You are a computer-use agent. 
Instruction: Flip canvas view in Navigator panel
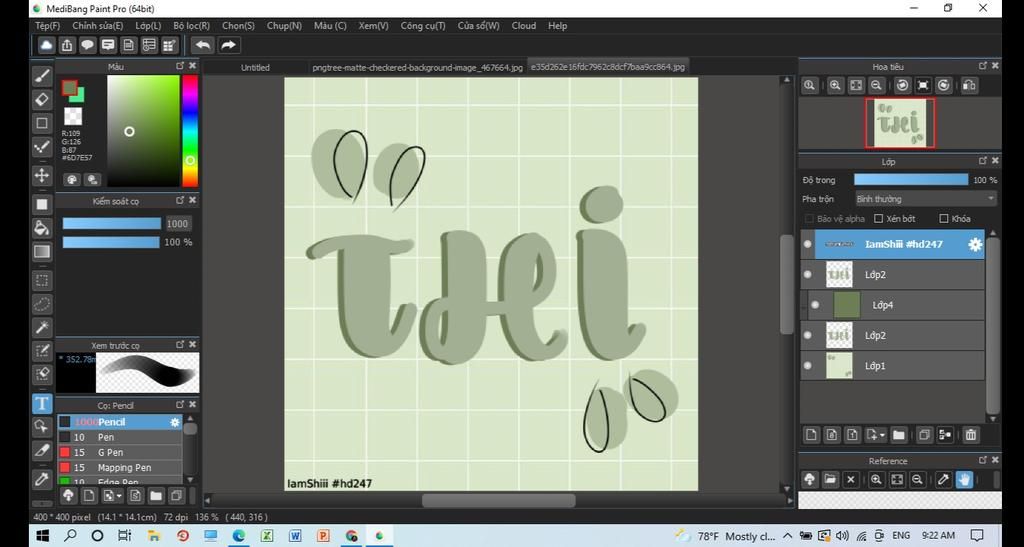coord(969,85)
